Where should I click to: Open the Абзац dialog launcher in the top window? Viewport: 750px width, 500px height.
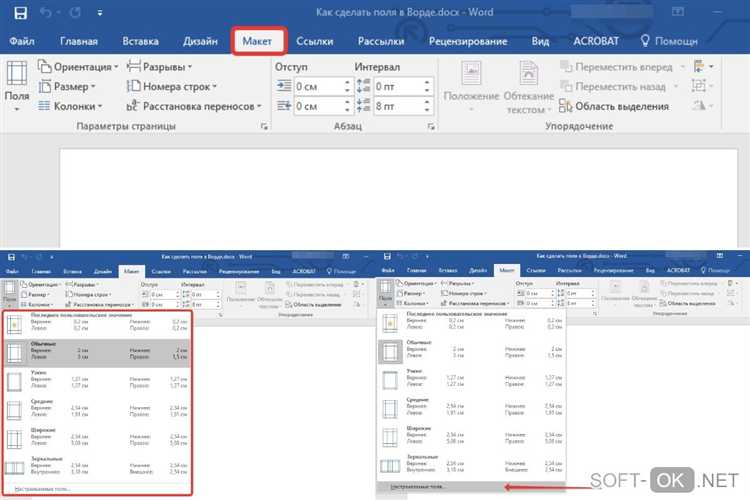(431, 126)
